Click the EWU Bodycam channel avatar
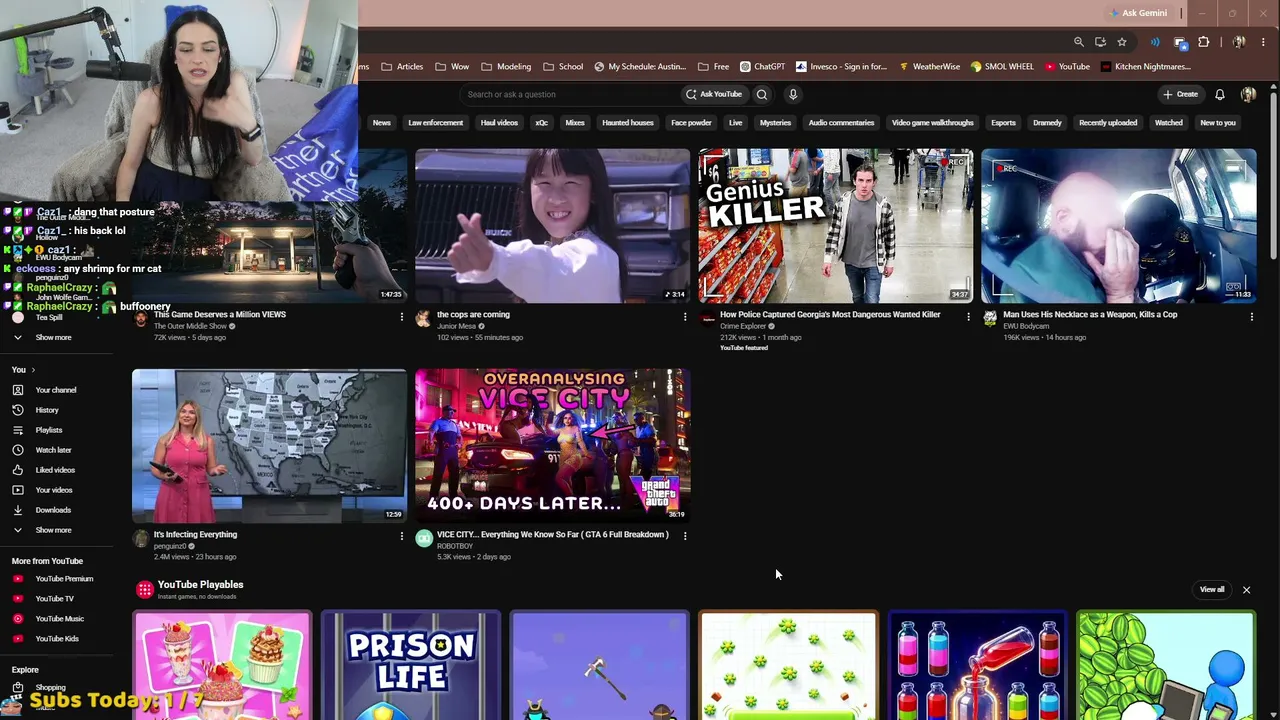 990,319
